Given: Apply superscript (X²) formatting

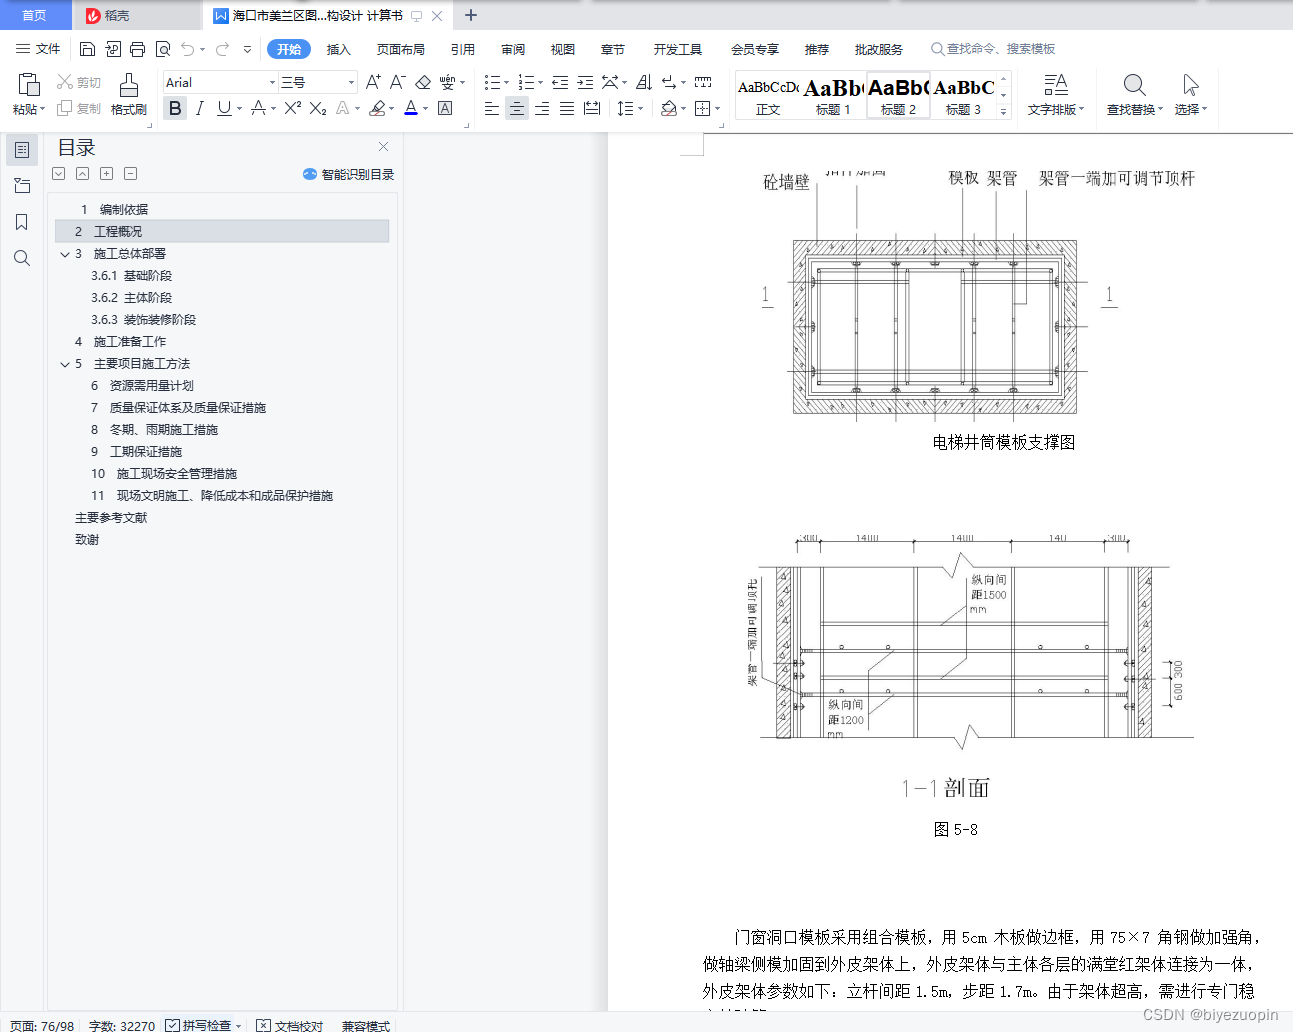Looking at the screenshot, I should tap(292, 108).
